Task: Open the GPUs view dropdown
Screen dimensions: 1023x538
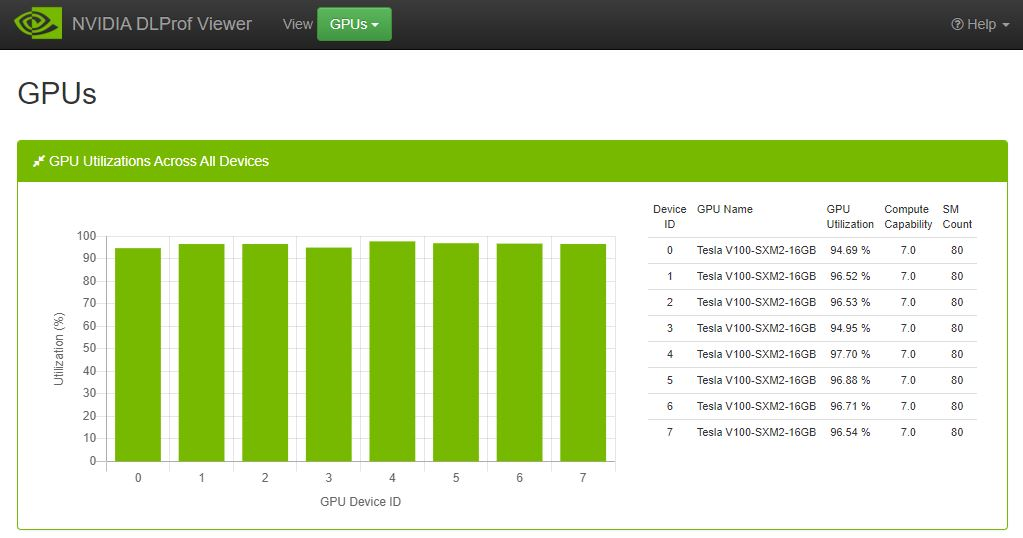Action: [x=354, y=24]
